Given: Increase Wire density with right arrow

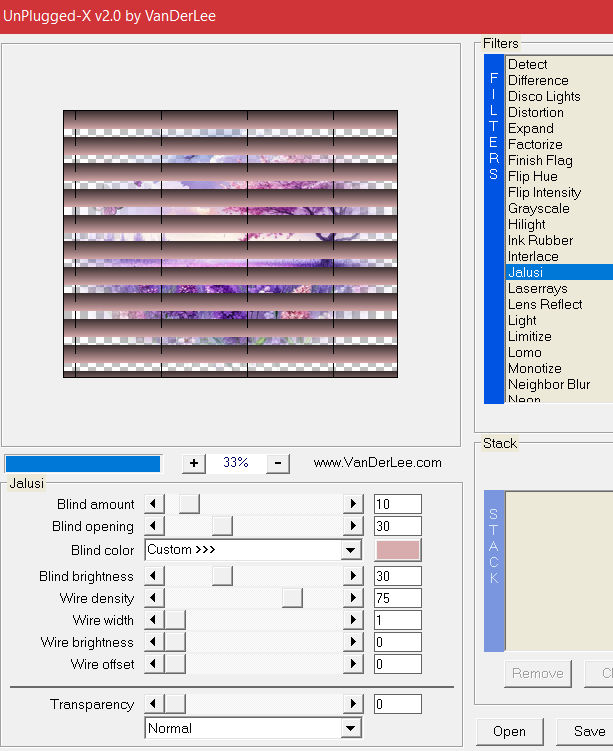Looking at the screenshot, I should pos(352,598).
